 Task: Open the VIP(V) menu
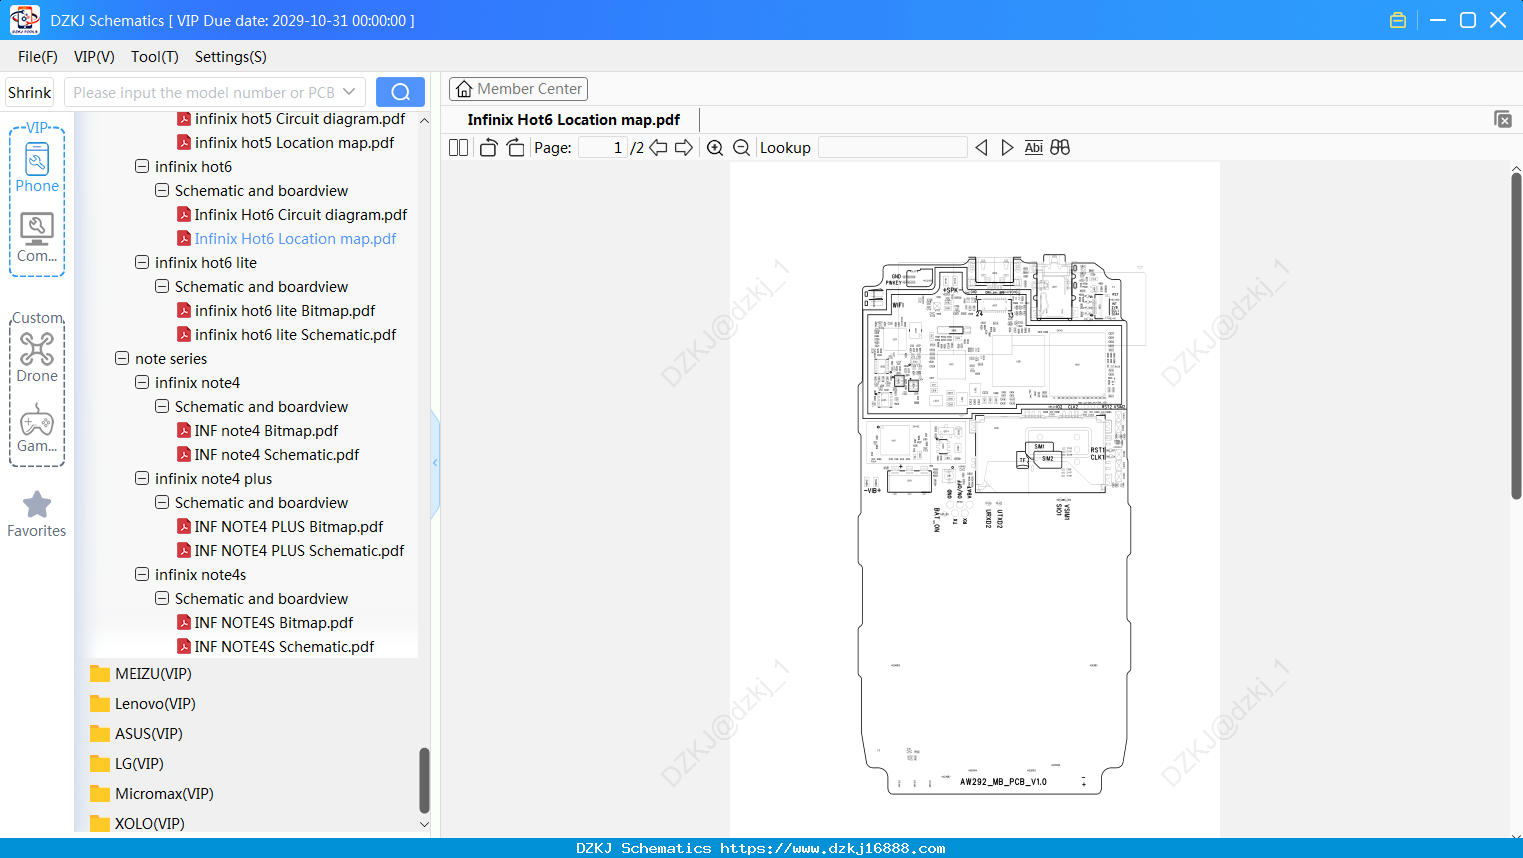(94, 57)
